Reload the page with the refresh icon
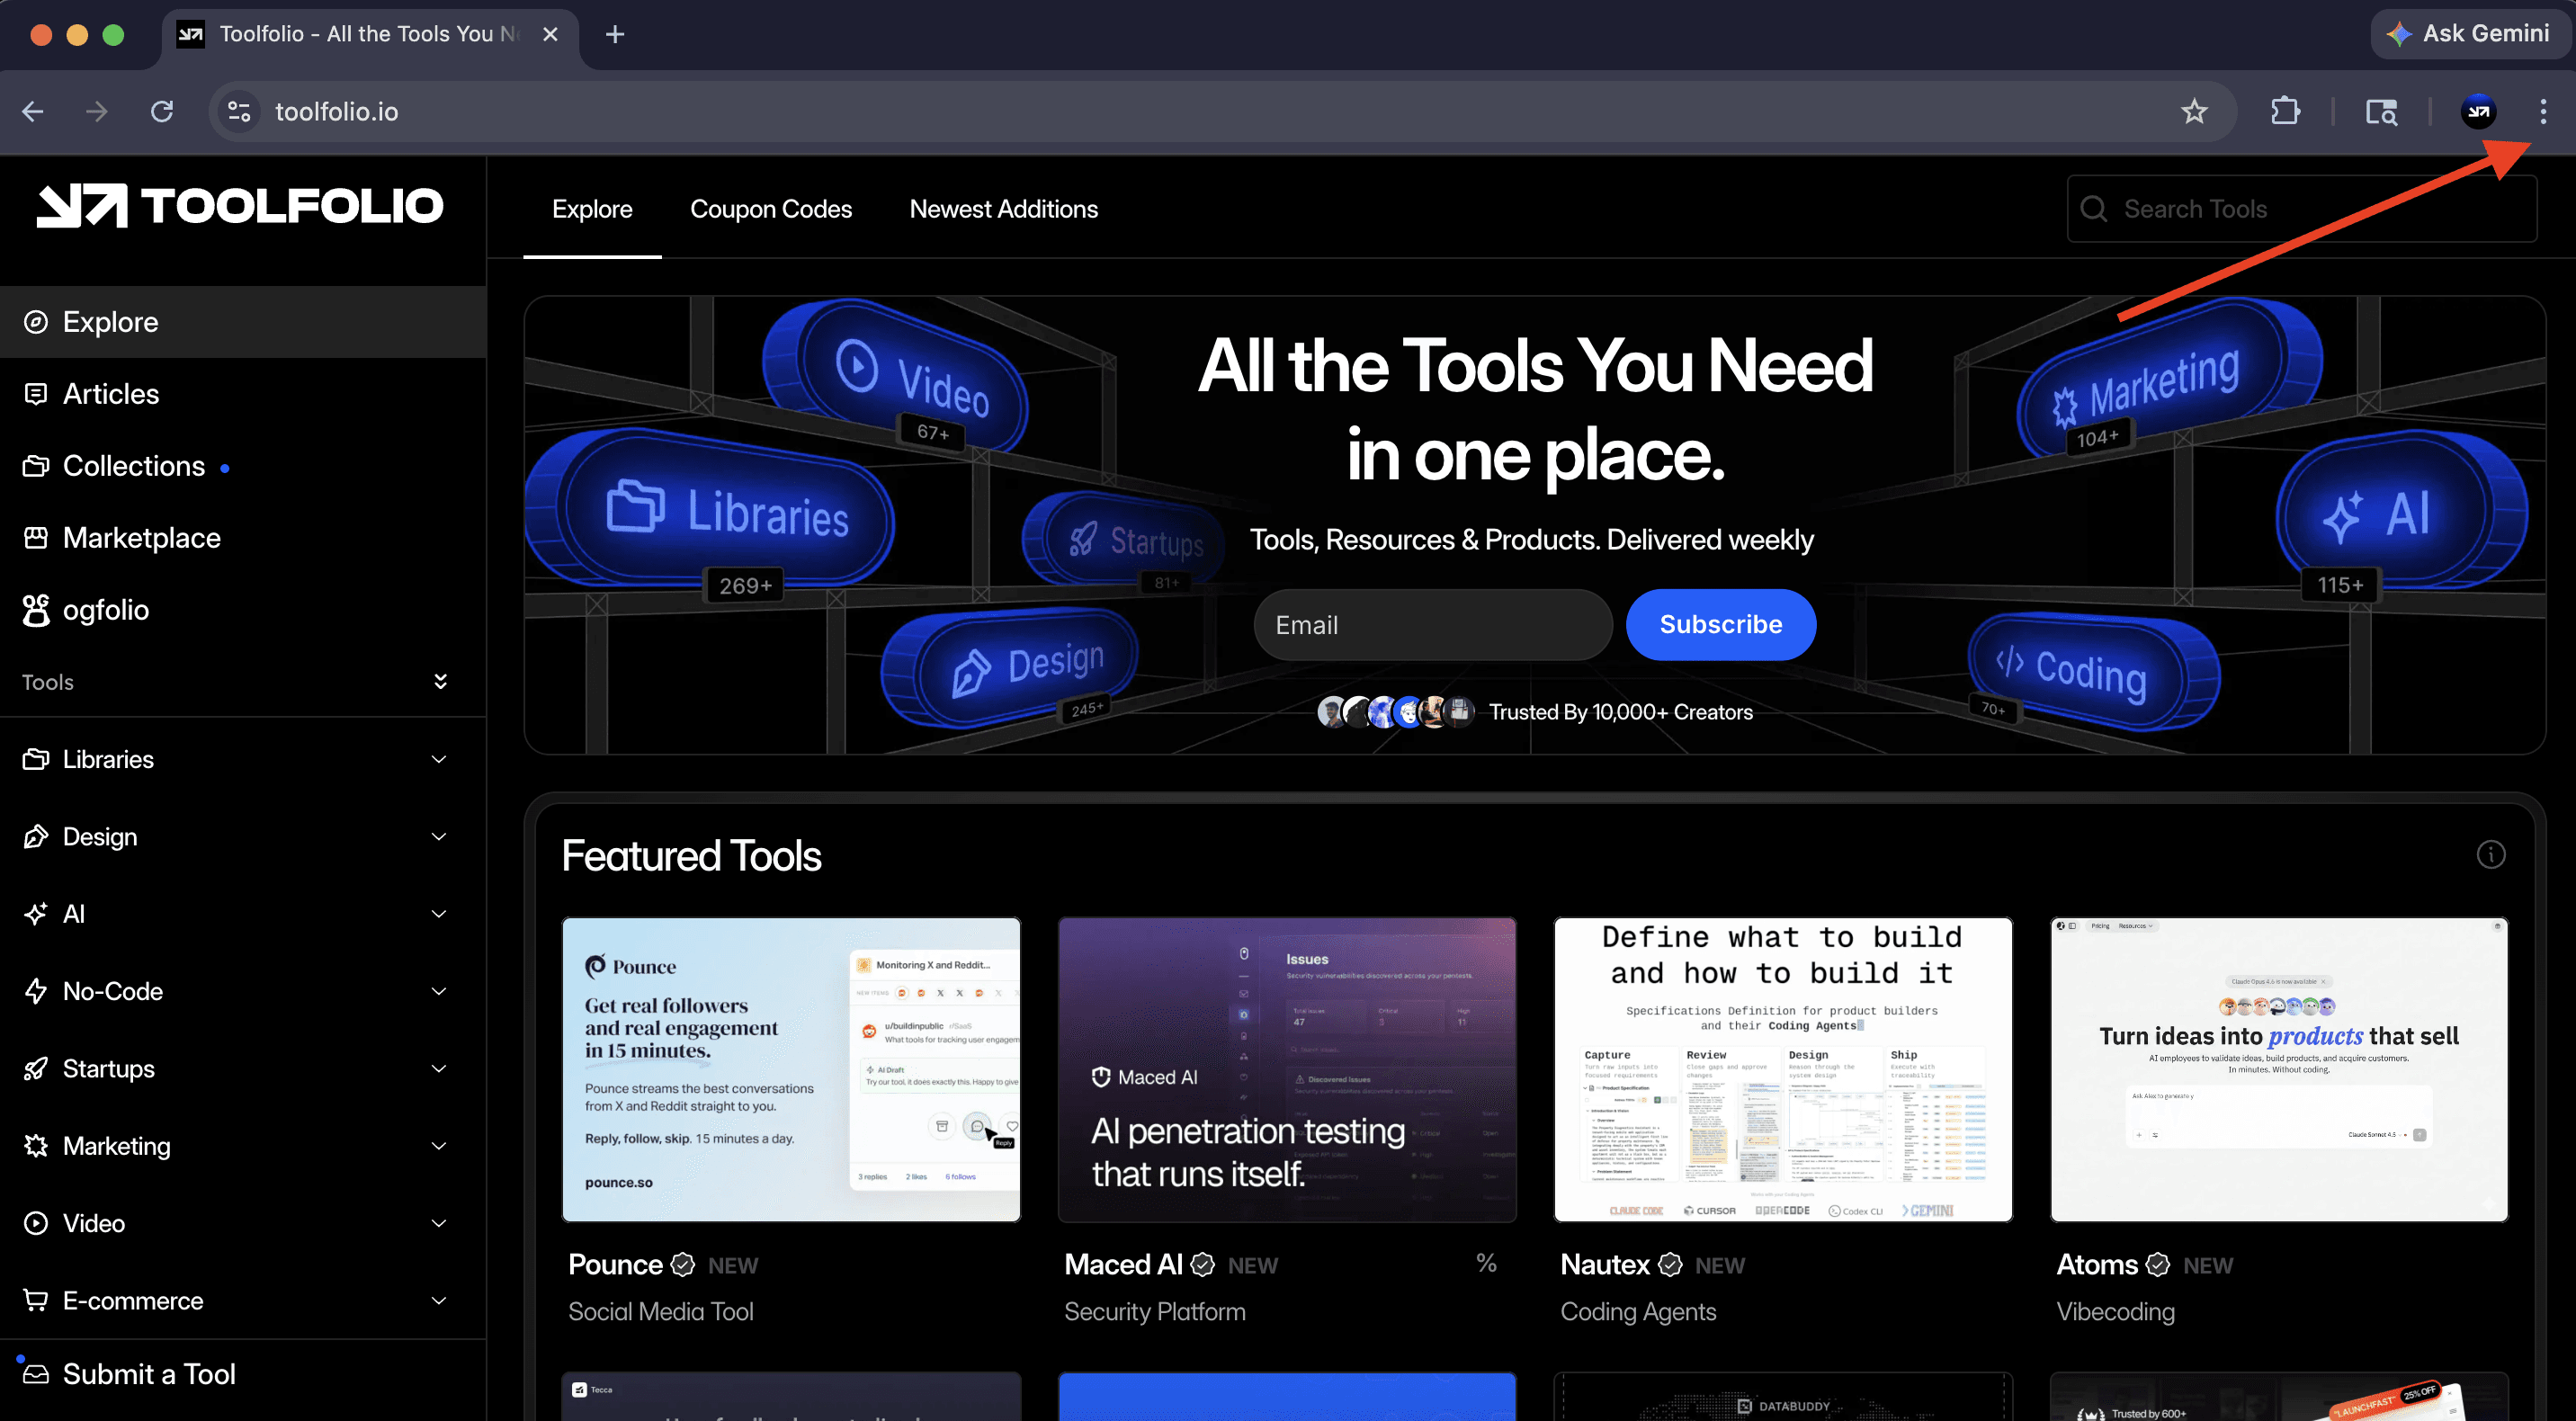2576x1421 pixels. 162,111
